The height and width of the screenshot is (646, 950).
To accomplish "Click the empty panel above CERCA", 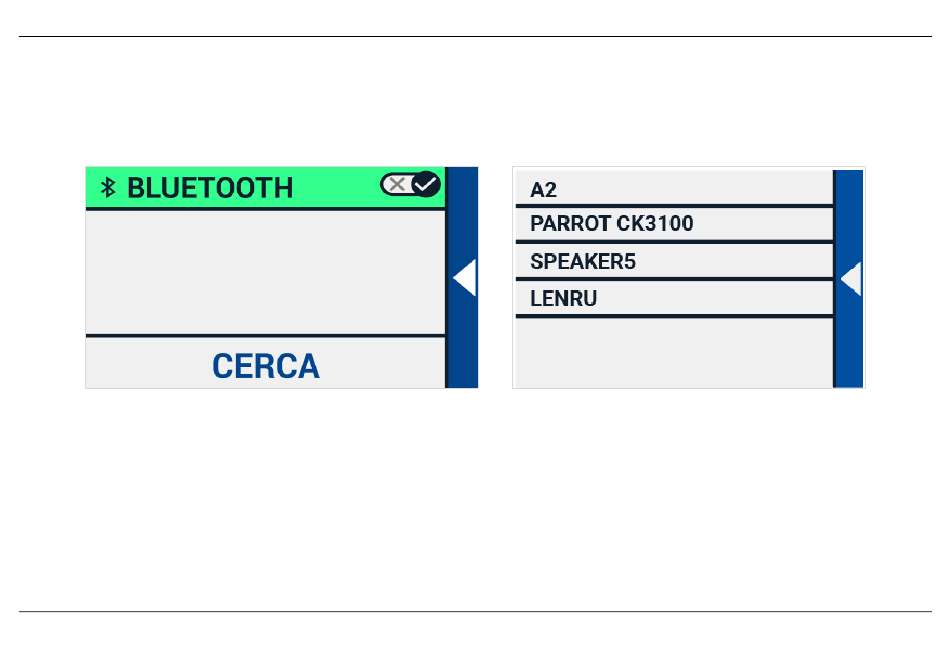I will click(x=265, y=272).
